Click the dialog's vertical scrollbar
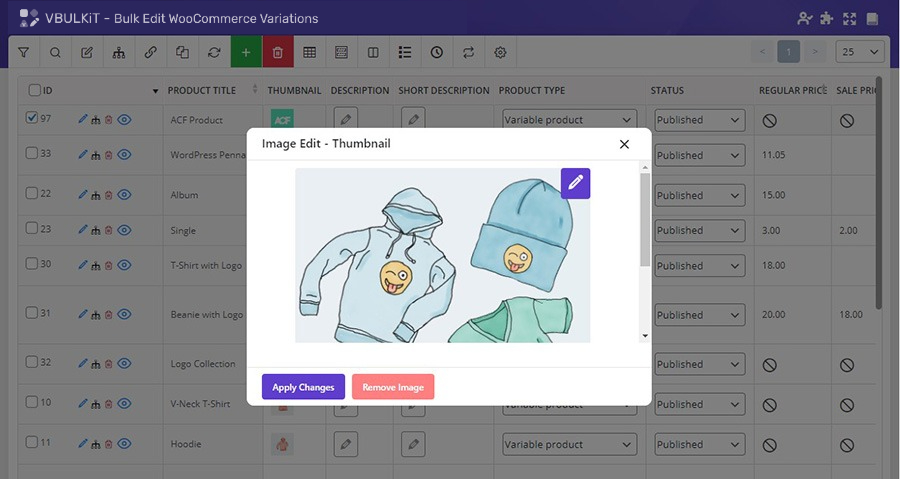The width and height of the screenshot is (900, 479). [645, 220]
